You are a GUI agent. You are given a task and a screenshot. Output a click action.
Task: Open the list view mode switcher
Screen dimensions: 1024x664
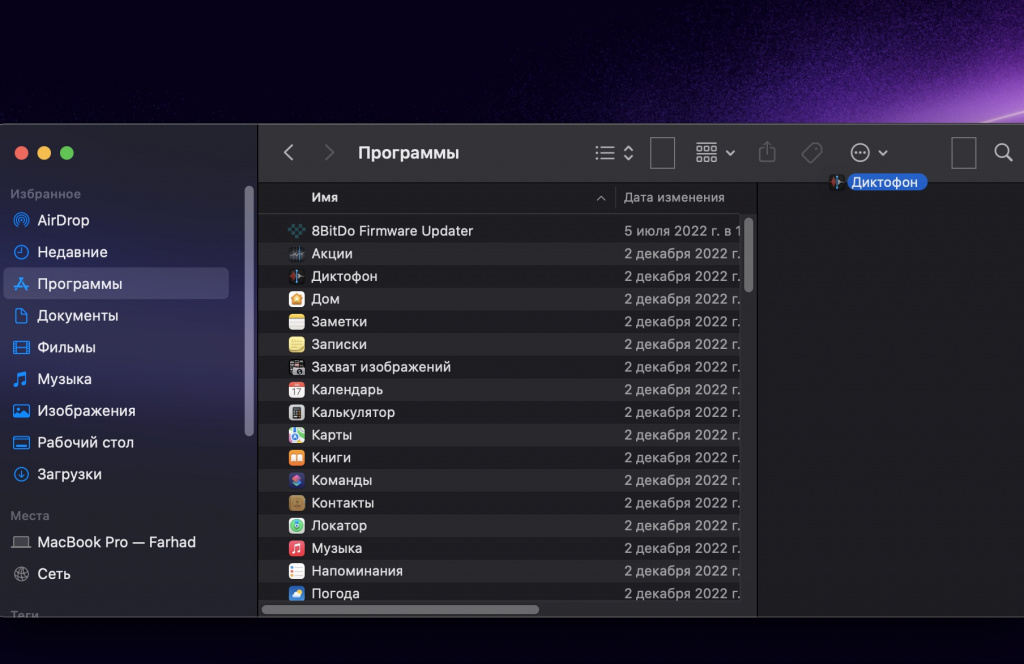coord(614,153)
